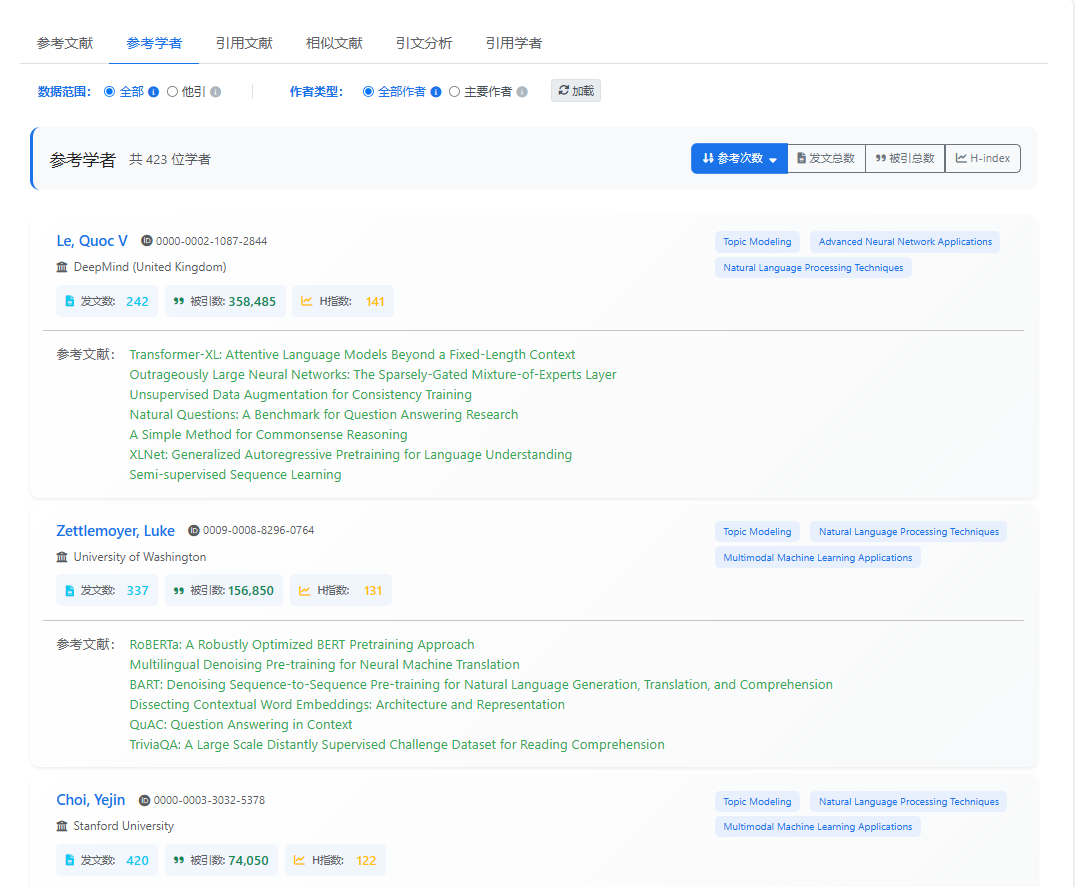Click the institution icon beside DeepMind (United Kingdom)
This screenshot has height=887, width=1075.
60,267
